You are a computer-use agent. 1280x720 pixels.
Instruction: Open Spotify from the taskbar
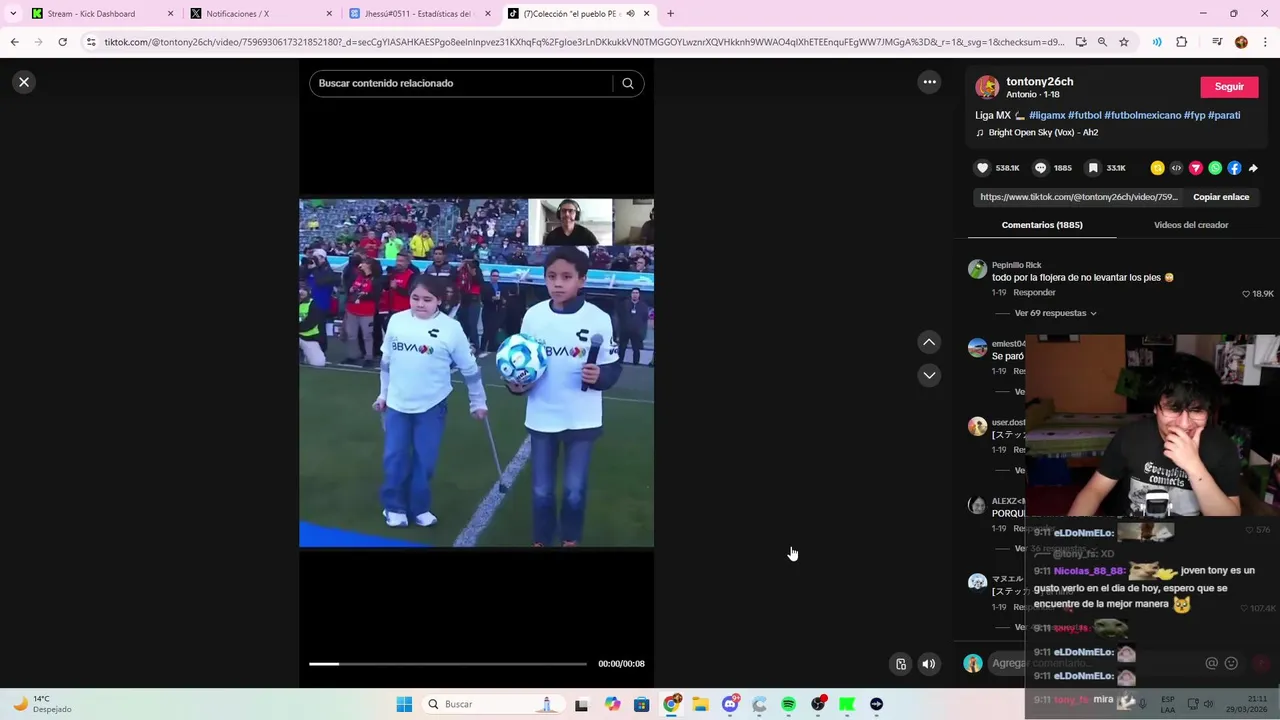(x=789, y=704)
